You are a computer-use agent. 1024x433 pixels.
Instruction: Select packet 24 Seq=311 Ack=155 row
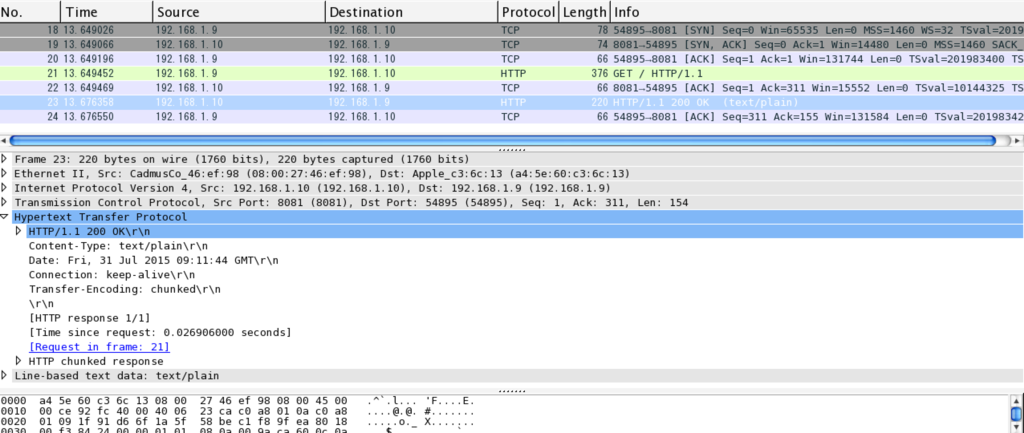pos(512,116)
